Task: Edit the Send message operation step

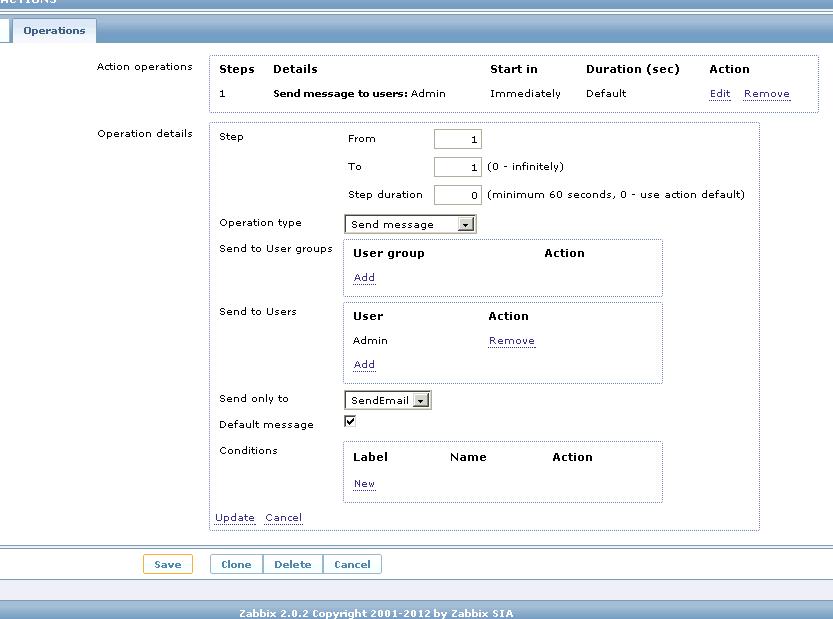Action: point(720,94)
